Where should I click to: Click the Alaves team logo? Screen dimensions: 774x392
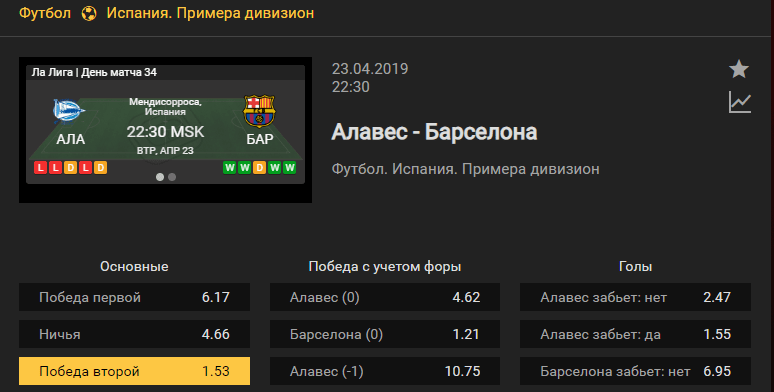click(69, 111)
